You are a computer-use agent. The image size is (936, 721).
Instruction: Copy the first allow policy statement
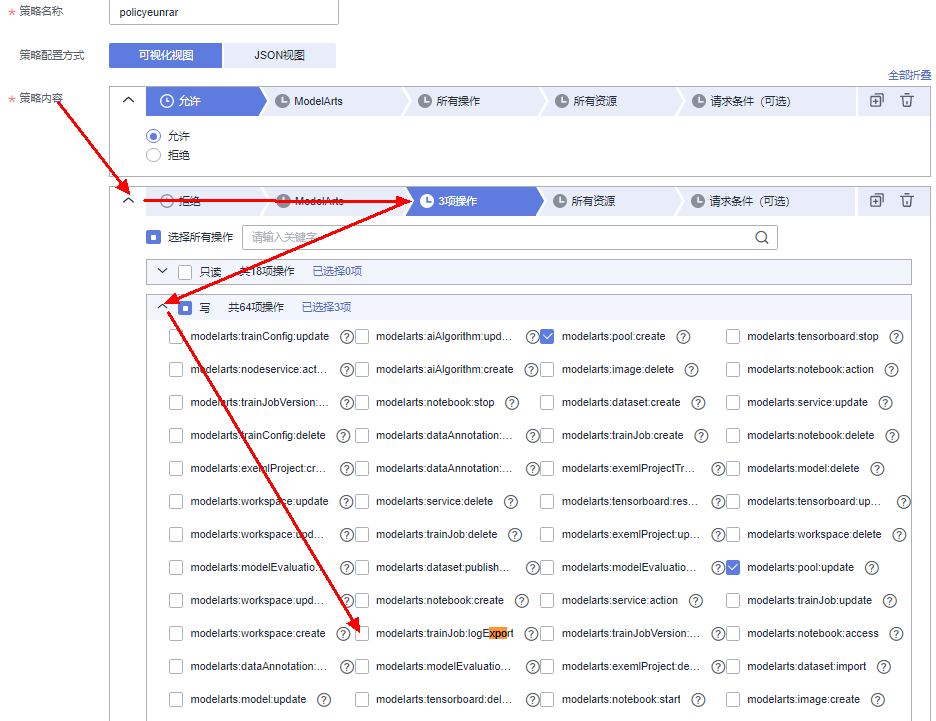tap(876, 100)
